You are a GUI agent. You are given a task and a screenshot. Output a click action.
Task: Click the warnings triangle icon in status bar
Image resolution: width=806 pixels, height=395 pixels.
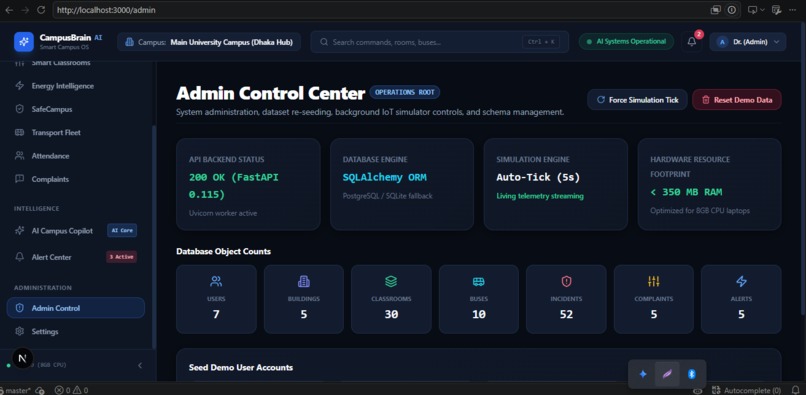pos(77,390)
